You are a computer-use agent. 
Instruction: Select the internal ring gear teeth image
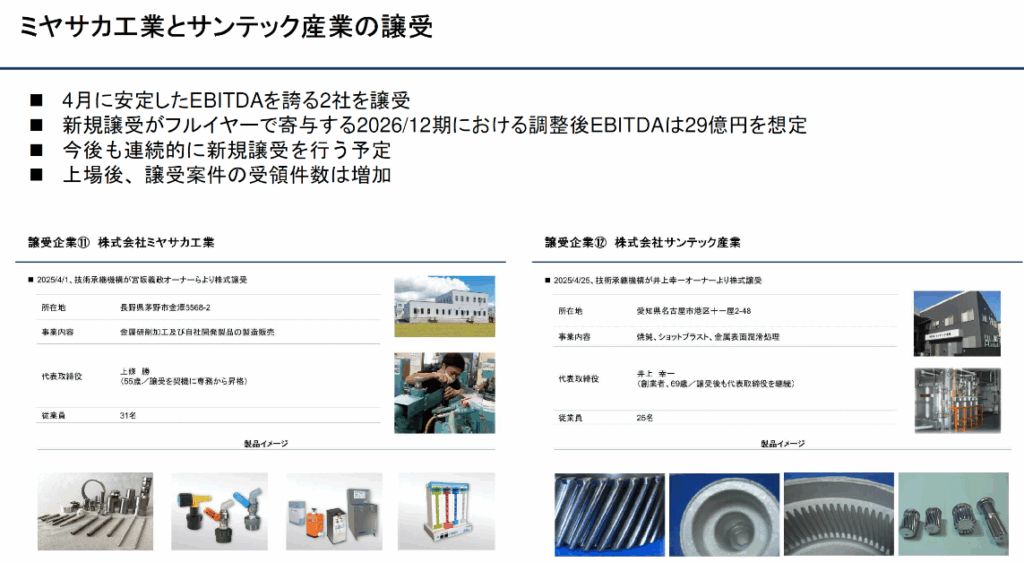tap(839, 515)
